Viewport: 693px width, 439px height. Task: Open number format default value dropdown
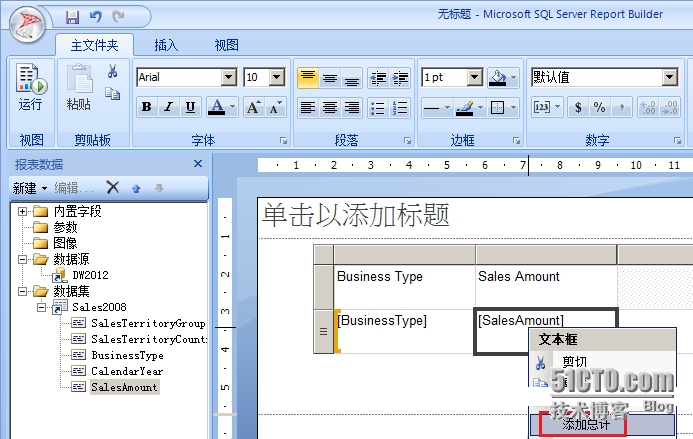pos(670,77)
